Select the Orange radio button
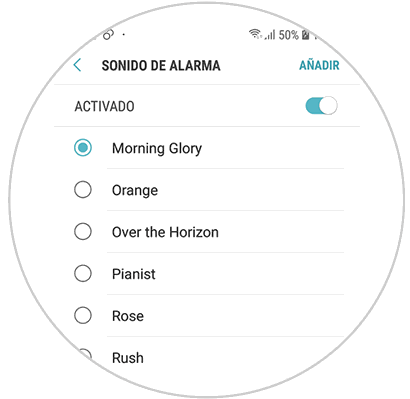The image size is (410, 399). click(x=83, y=190)
